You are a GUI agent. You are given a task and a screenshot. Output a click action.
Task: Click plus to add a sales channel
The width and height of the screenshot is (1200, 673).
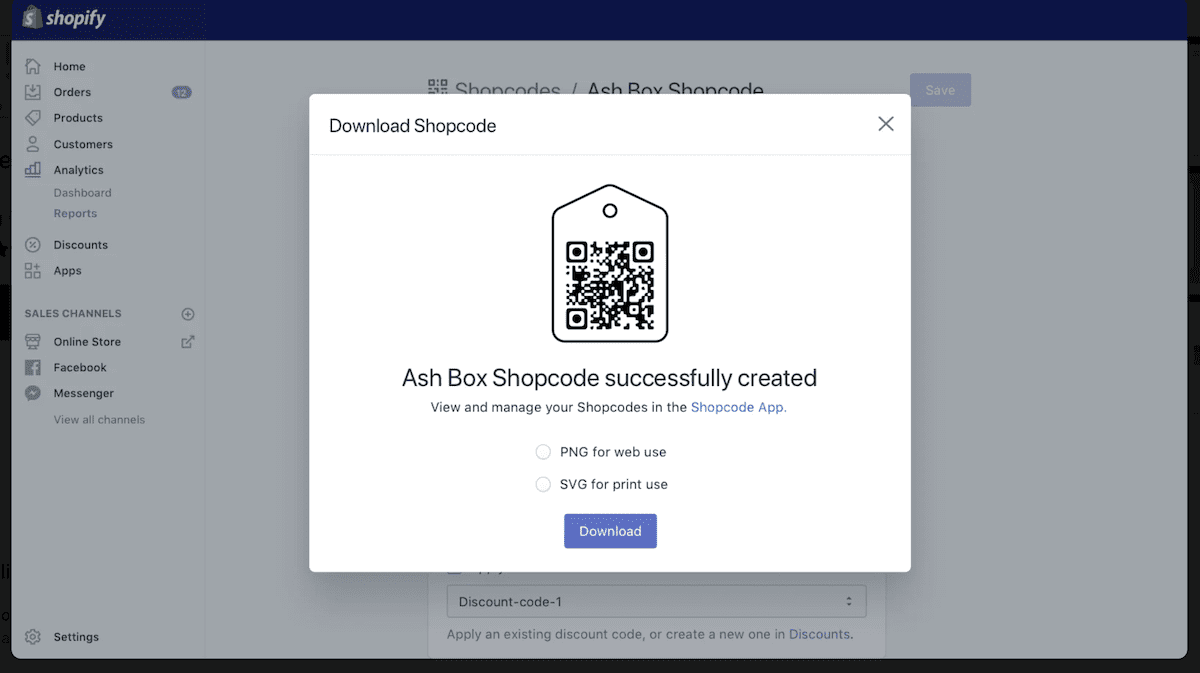(x=187, y=313)
